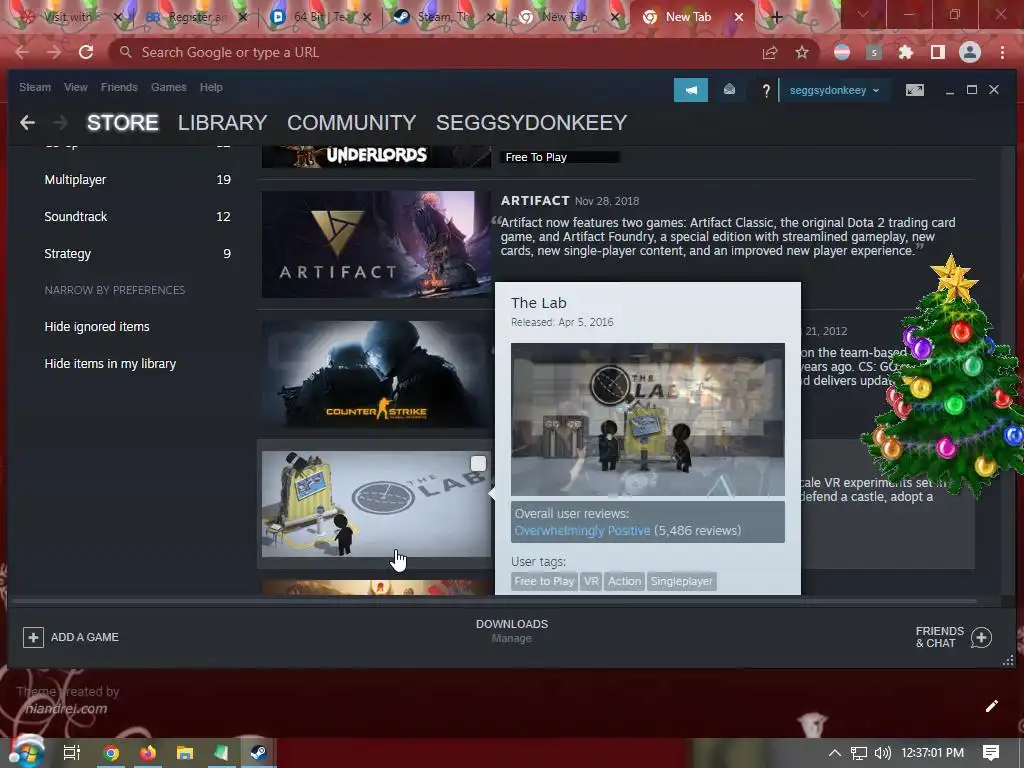The image size is (1024, 768).
Task: Click Steam forward navigation arrow
Action: [x=60, y=122]
